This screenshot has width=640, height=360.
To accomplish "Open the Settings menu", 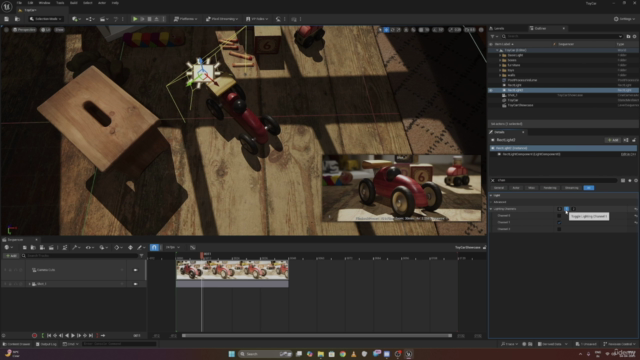I will tap(624, 19).
